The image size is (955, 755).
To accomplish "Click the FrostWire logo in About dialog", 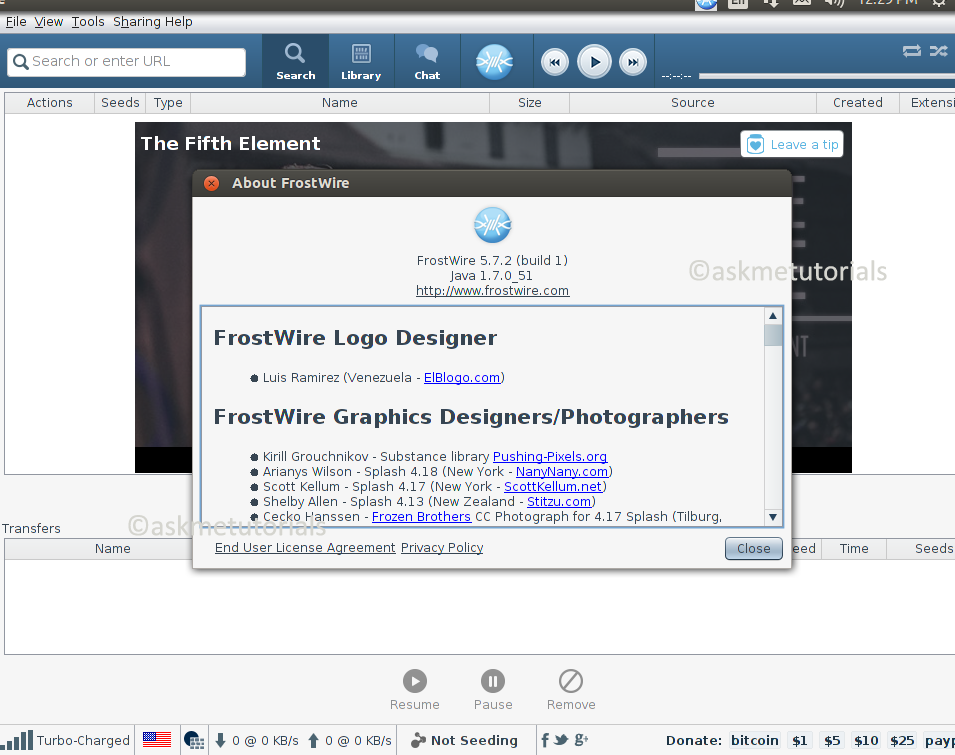I will (x=493, y=225).
